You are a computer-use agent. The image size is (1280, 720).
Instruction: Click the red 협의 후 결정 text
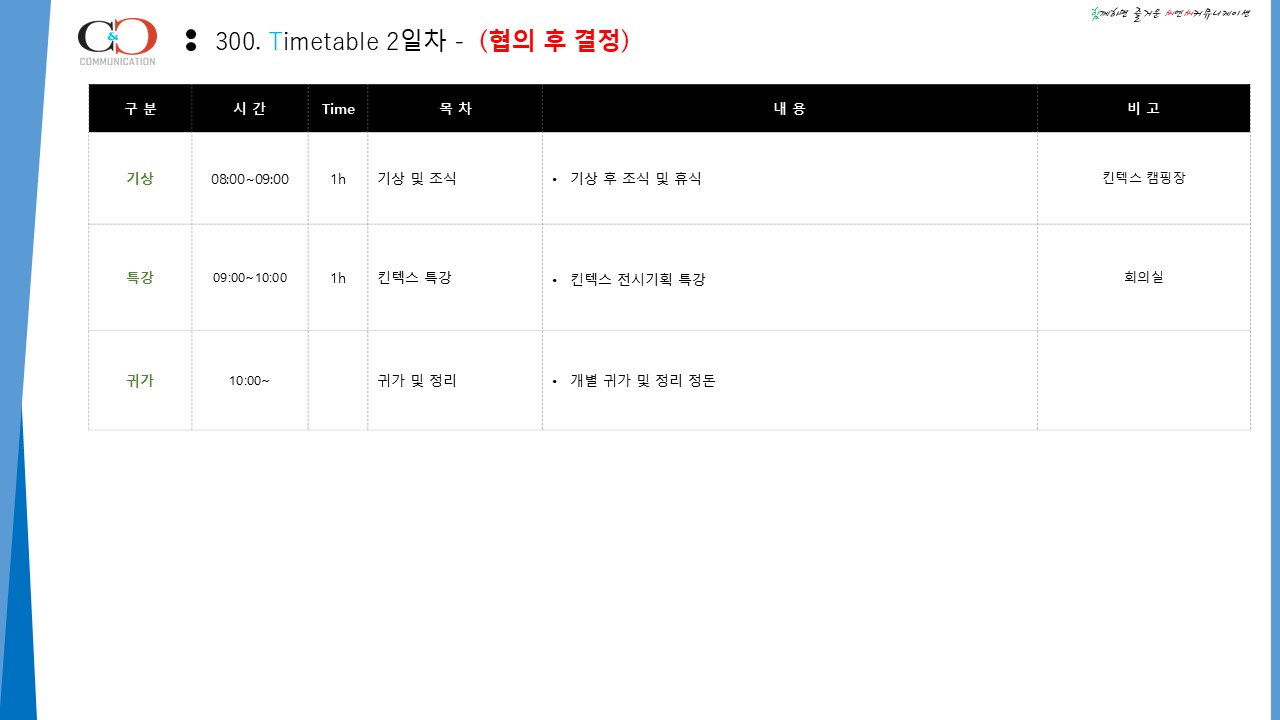[x=554, y=41]
